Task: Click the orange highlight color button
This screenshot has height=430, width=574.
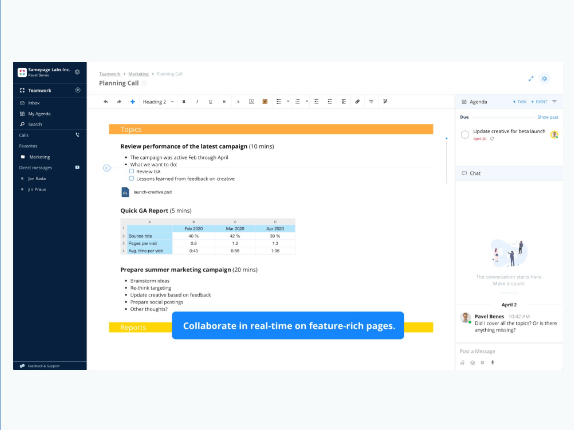Action: coord(265,102)
